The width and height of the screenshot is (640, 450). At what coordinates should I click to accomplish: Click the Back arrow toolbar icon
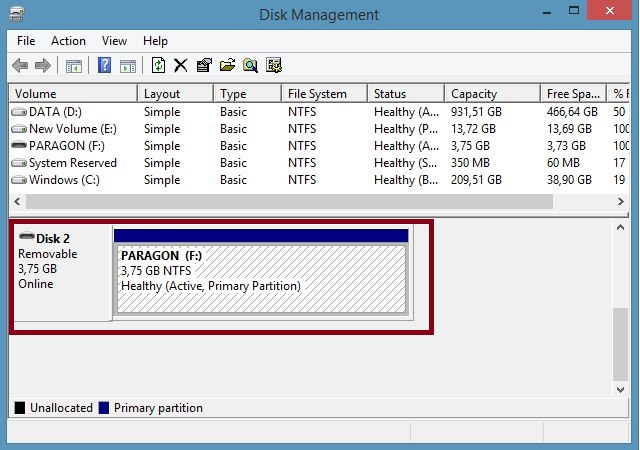20,65
